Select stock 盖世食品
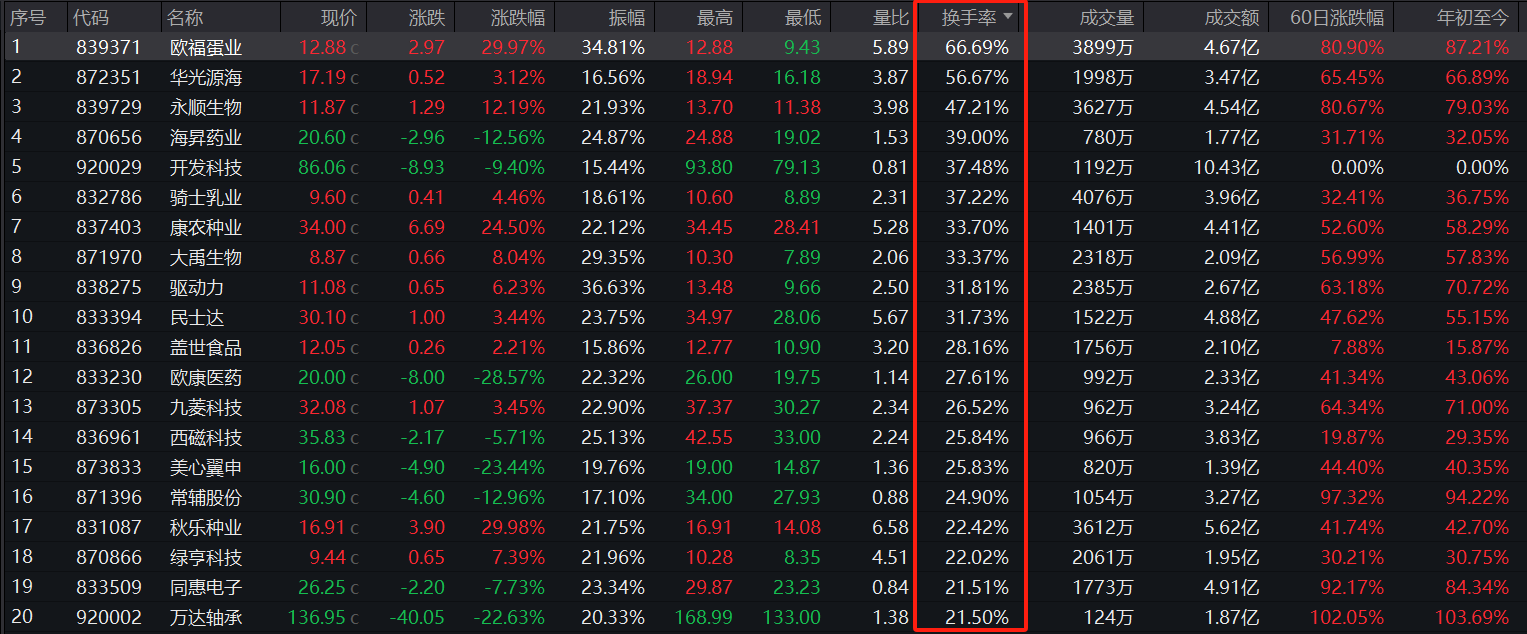 [206, 347]
